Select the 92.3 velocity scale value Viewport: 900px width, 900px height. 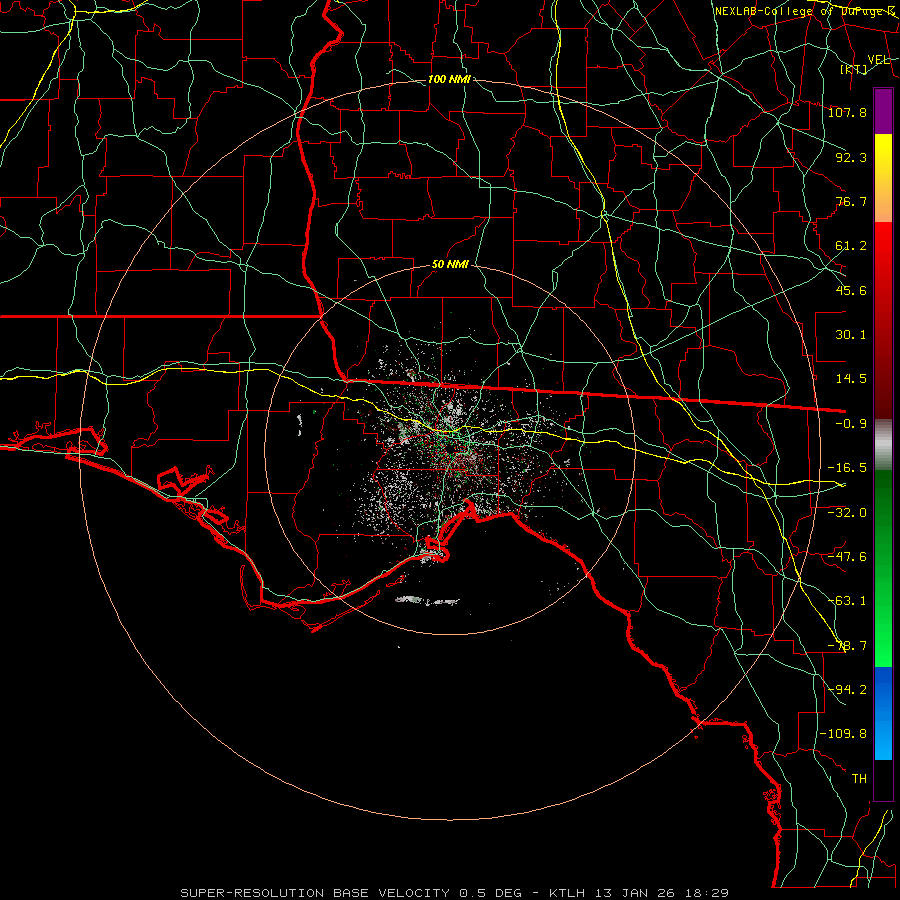click(x=851, y=157)
